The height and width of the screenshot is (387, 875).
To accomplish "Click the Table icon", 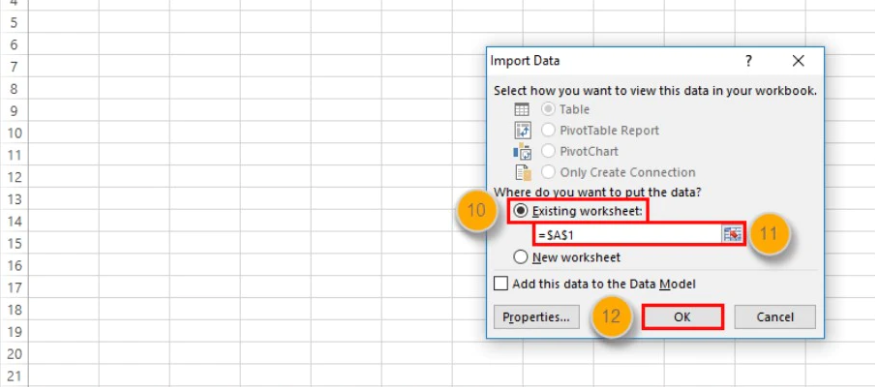I will (522, 109).
